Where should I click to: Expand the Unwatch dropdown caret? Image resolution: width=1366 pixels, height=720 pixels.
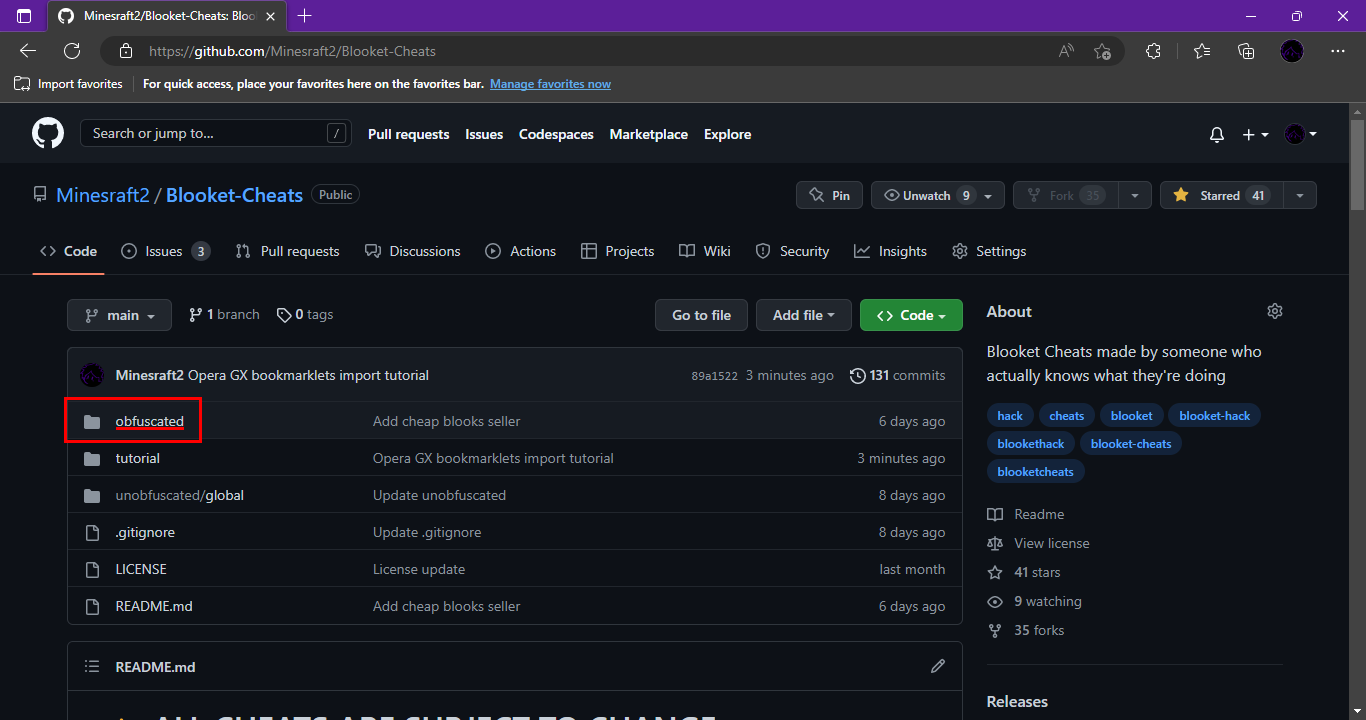[x=989, y=195]
